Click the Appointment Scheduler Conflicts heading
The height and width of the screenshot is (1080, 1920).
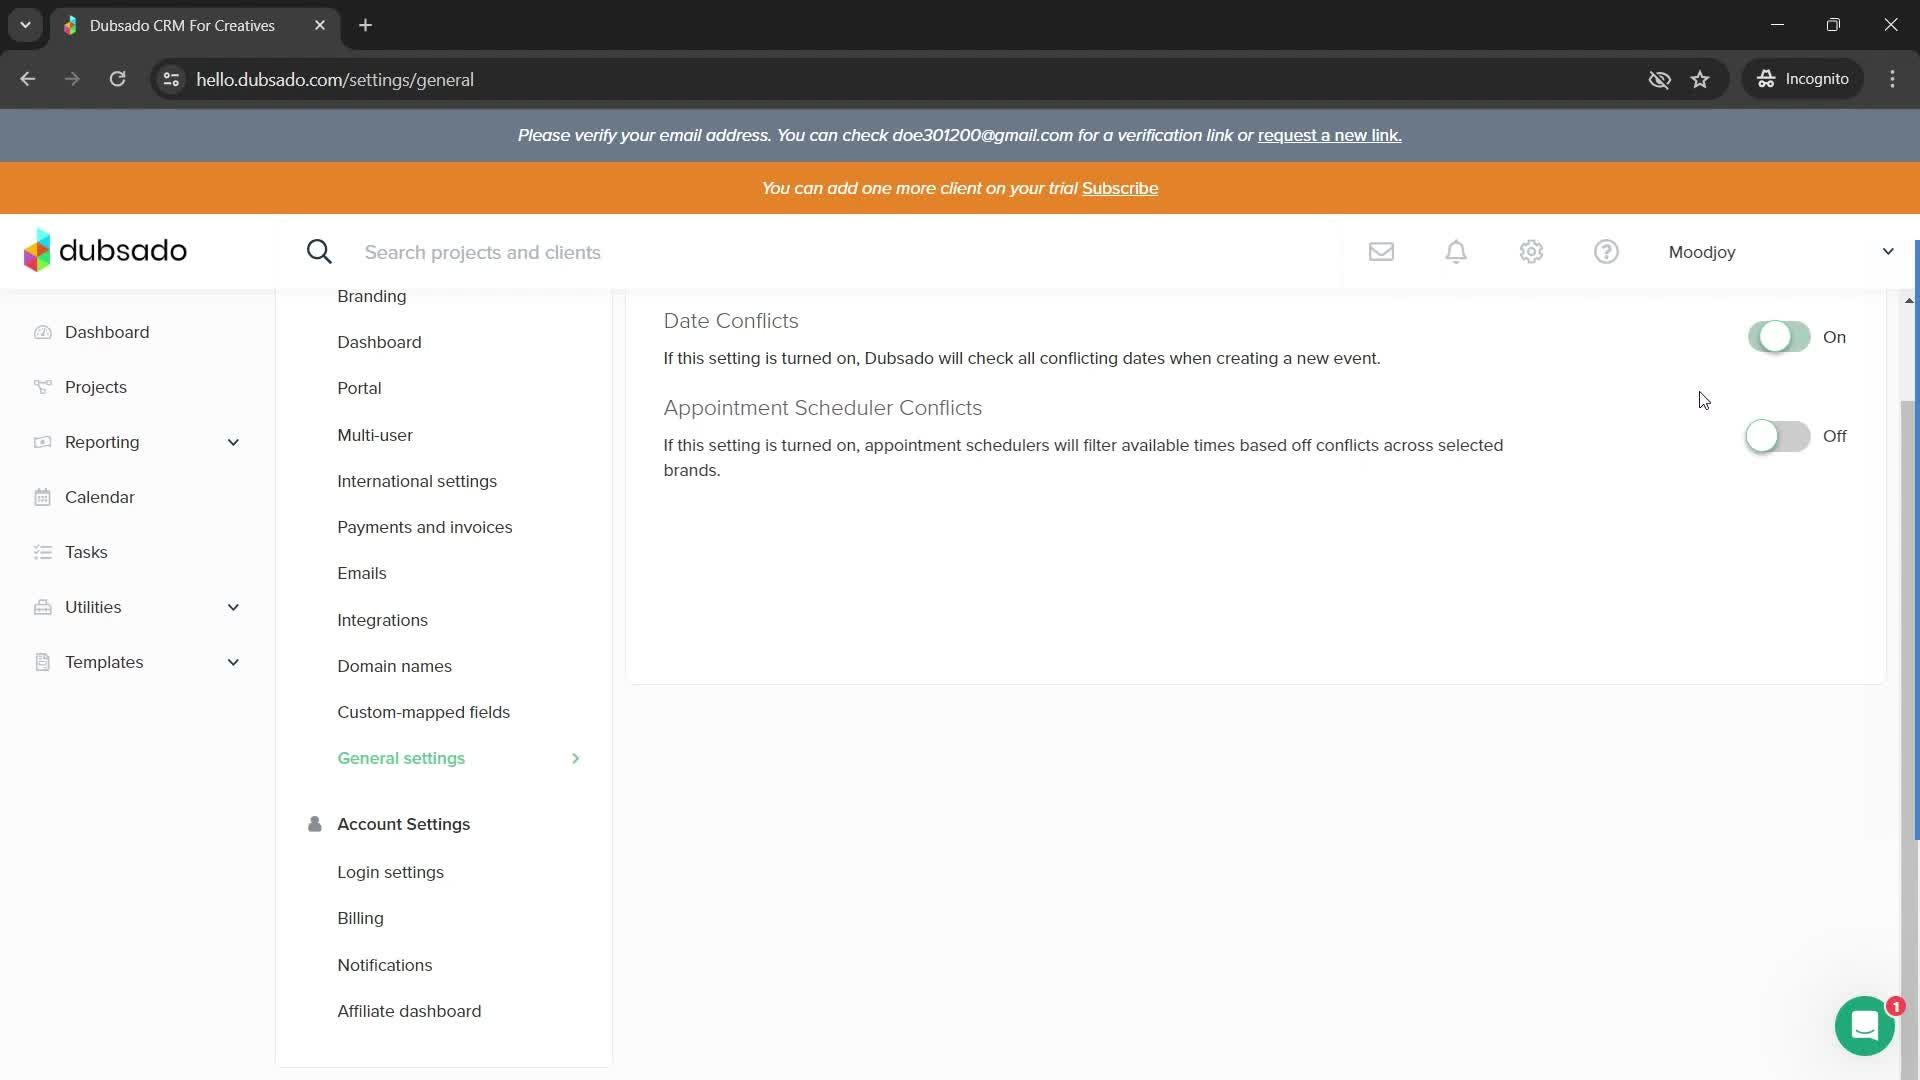pos(822,408)
